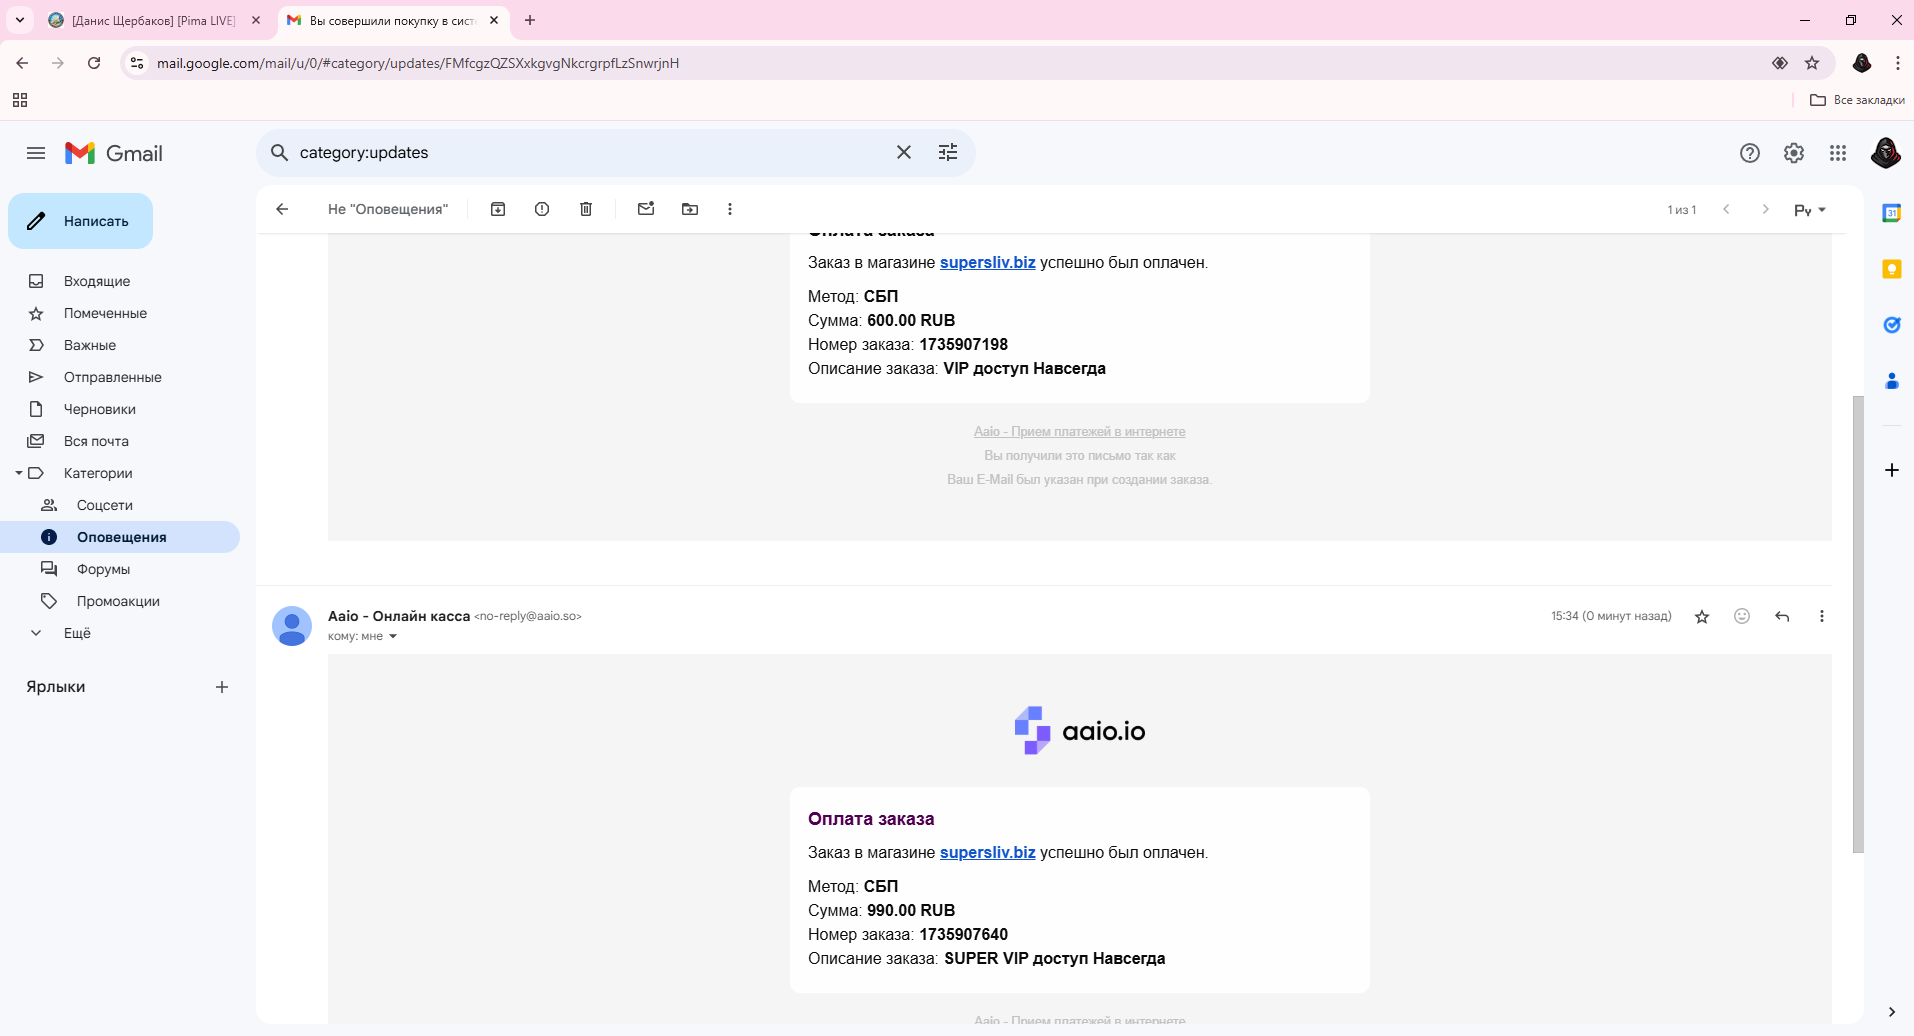
Task: Go back to the message list
Action: tap(282, 209)
